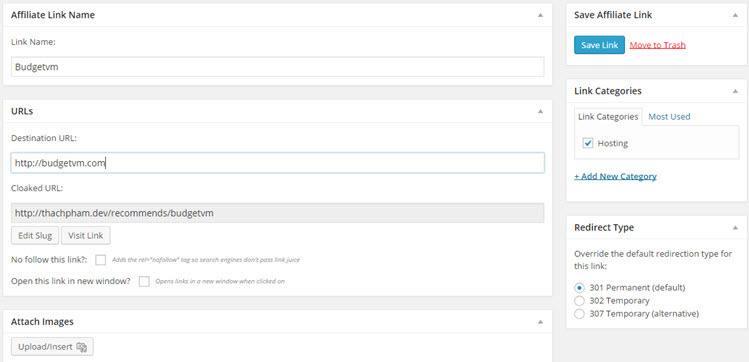Click the Link Categories panel heading
The width and height of the screenshot is (749, 362).
[608, 91]
